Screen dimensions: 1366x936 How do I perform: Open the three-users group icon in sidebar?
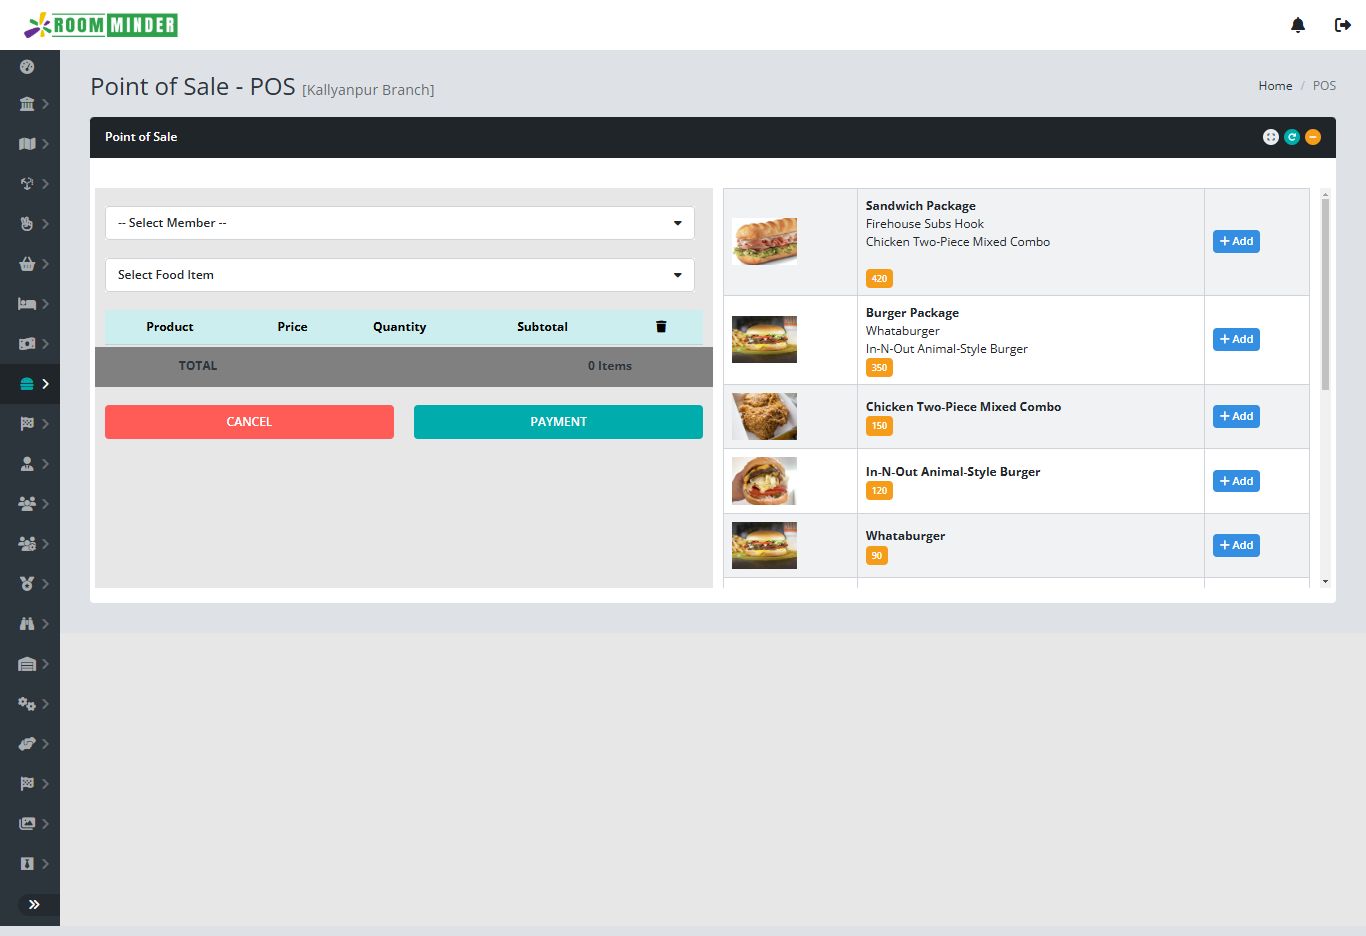click(x=27, y=504)
